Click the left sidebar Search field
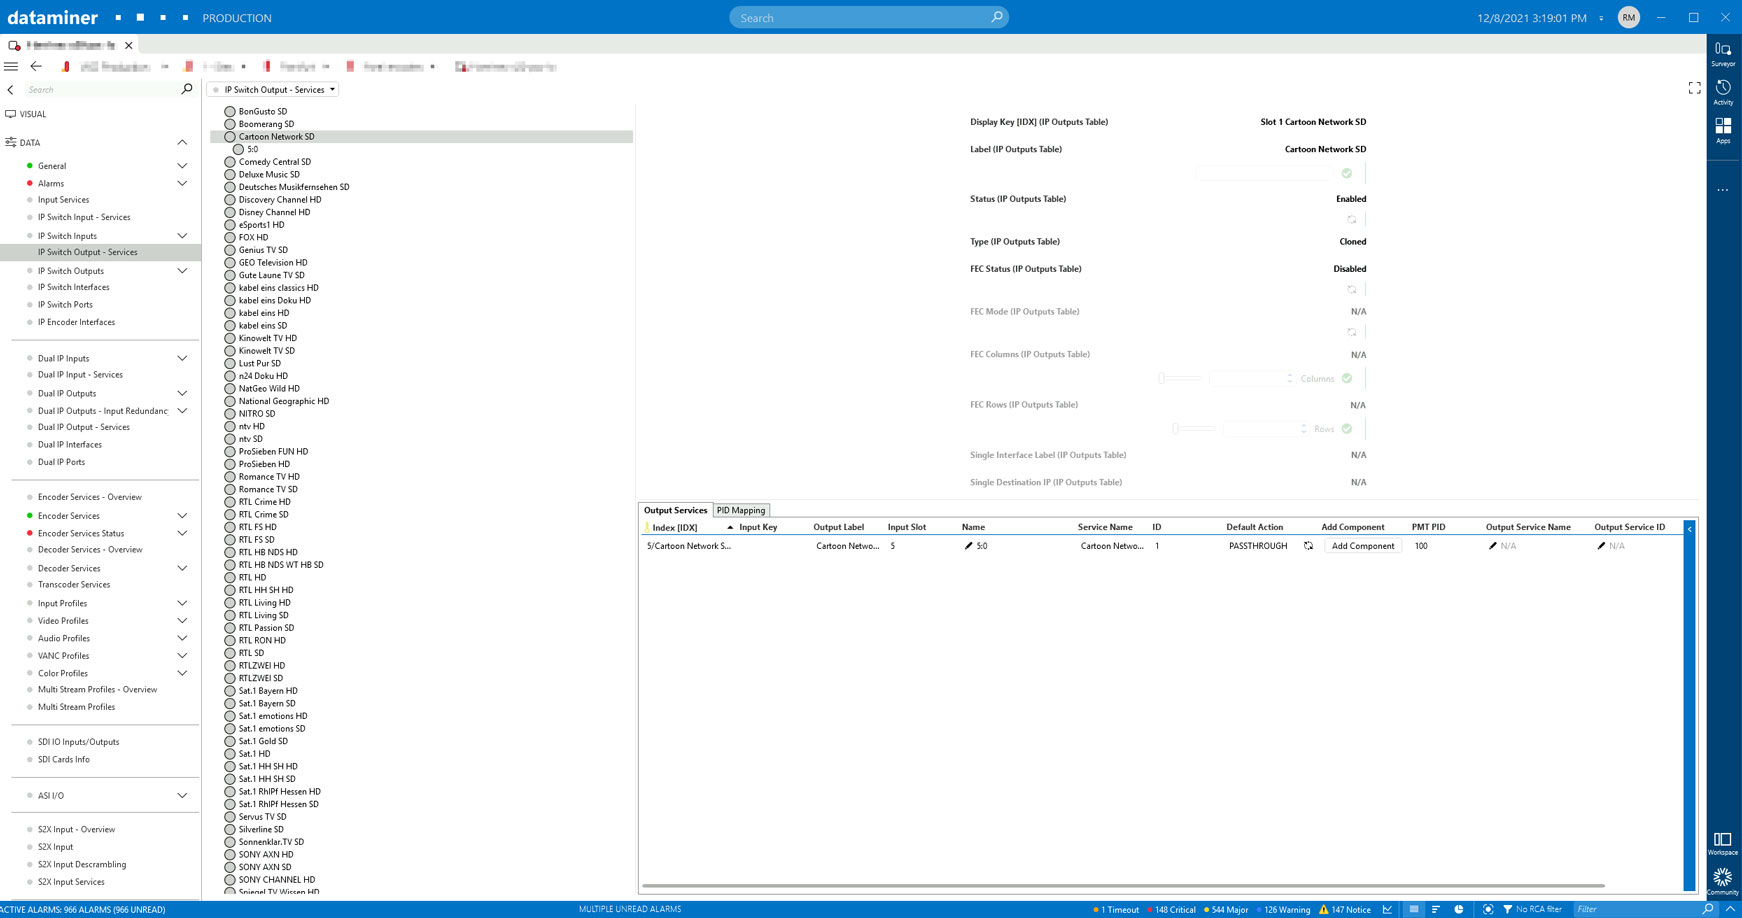 [102, 90]
